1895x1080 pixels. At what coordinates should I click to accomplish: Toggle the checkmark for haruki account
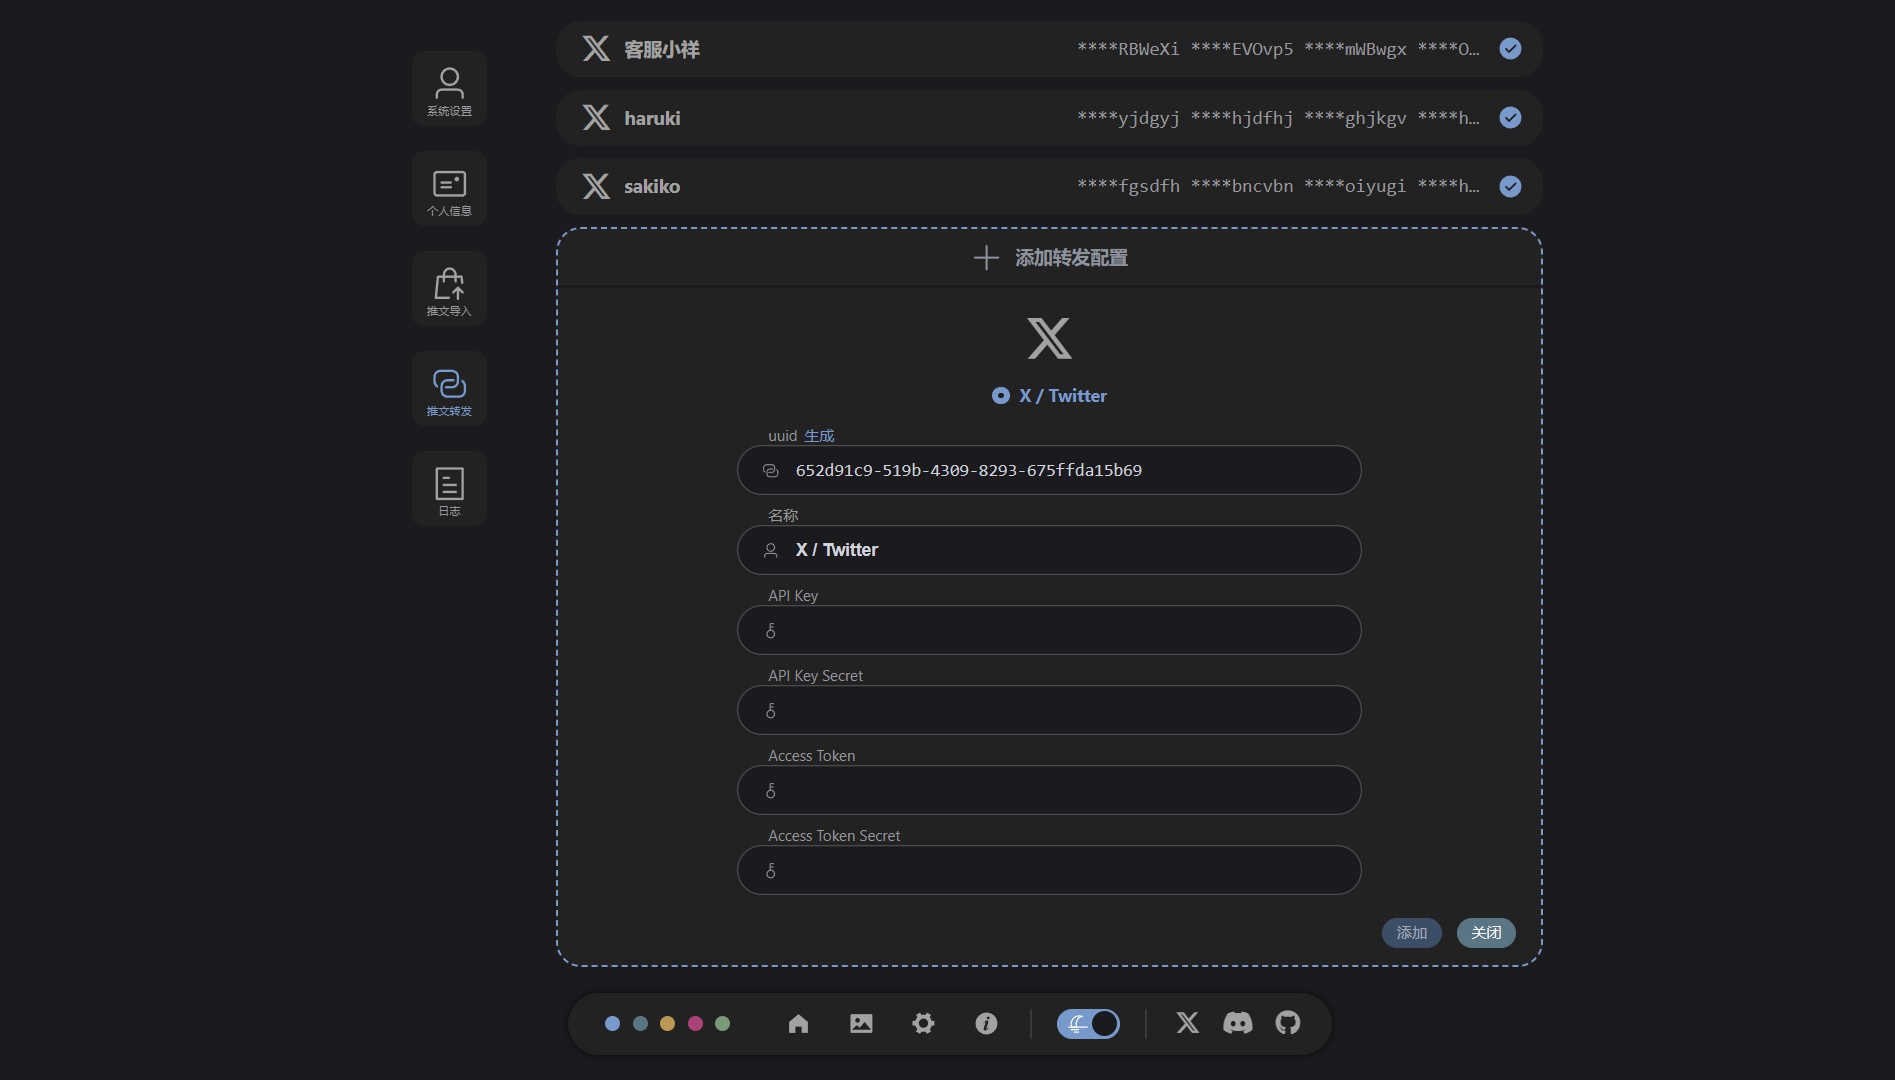point(1510,118)
